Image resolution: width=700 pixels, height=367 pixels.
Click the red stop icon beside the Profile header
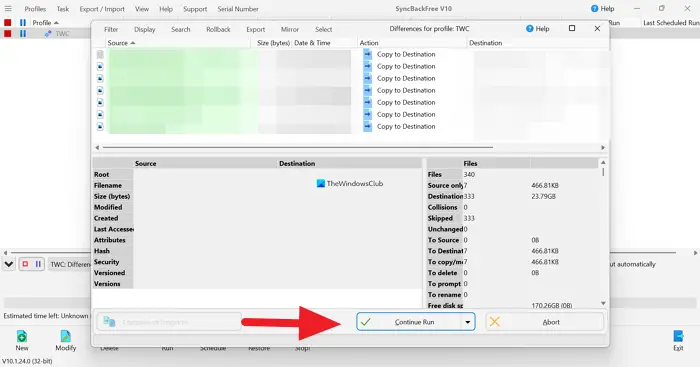[x=8, y=22]
